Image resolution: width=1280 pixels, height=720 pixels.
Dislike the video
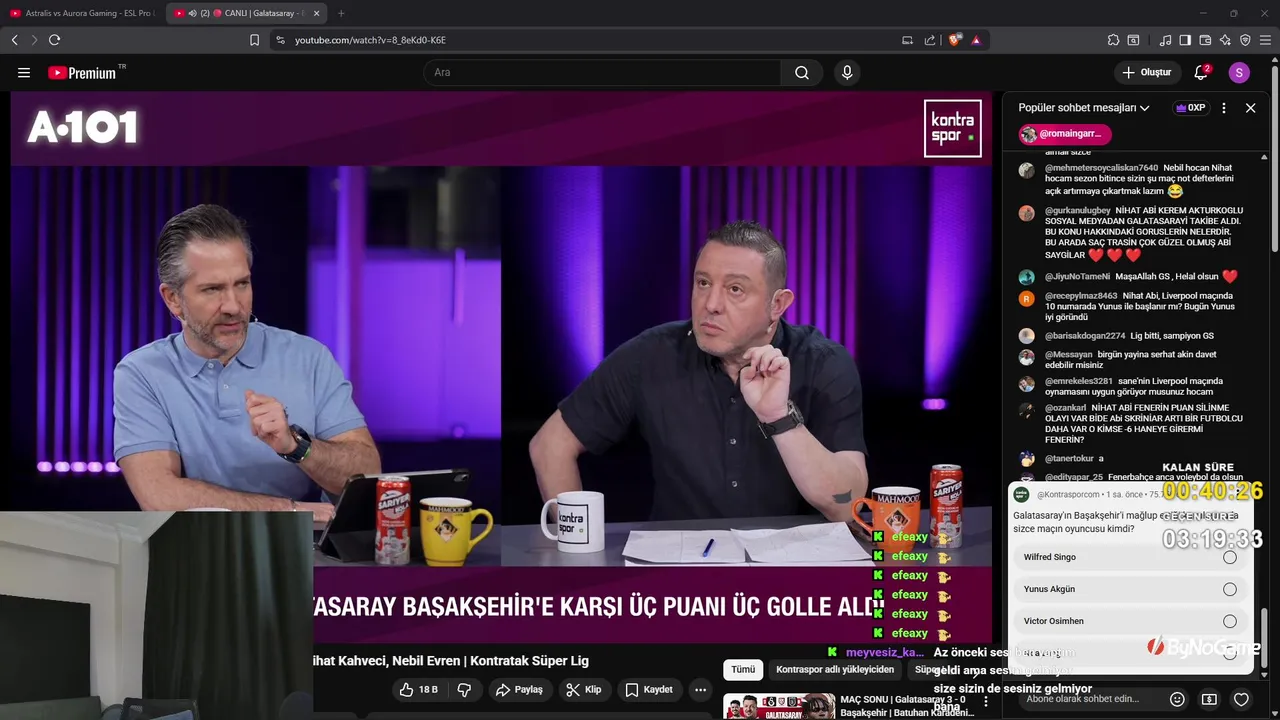pos(464,690)
